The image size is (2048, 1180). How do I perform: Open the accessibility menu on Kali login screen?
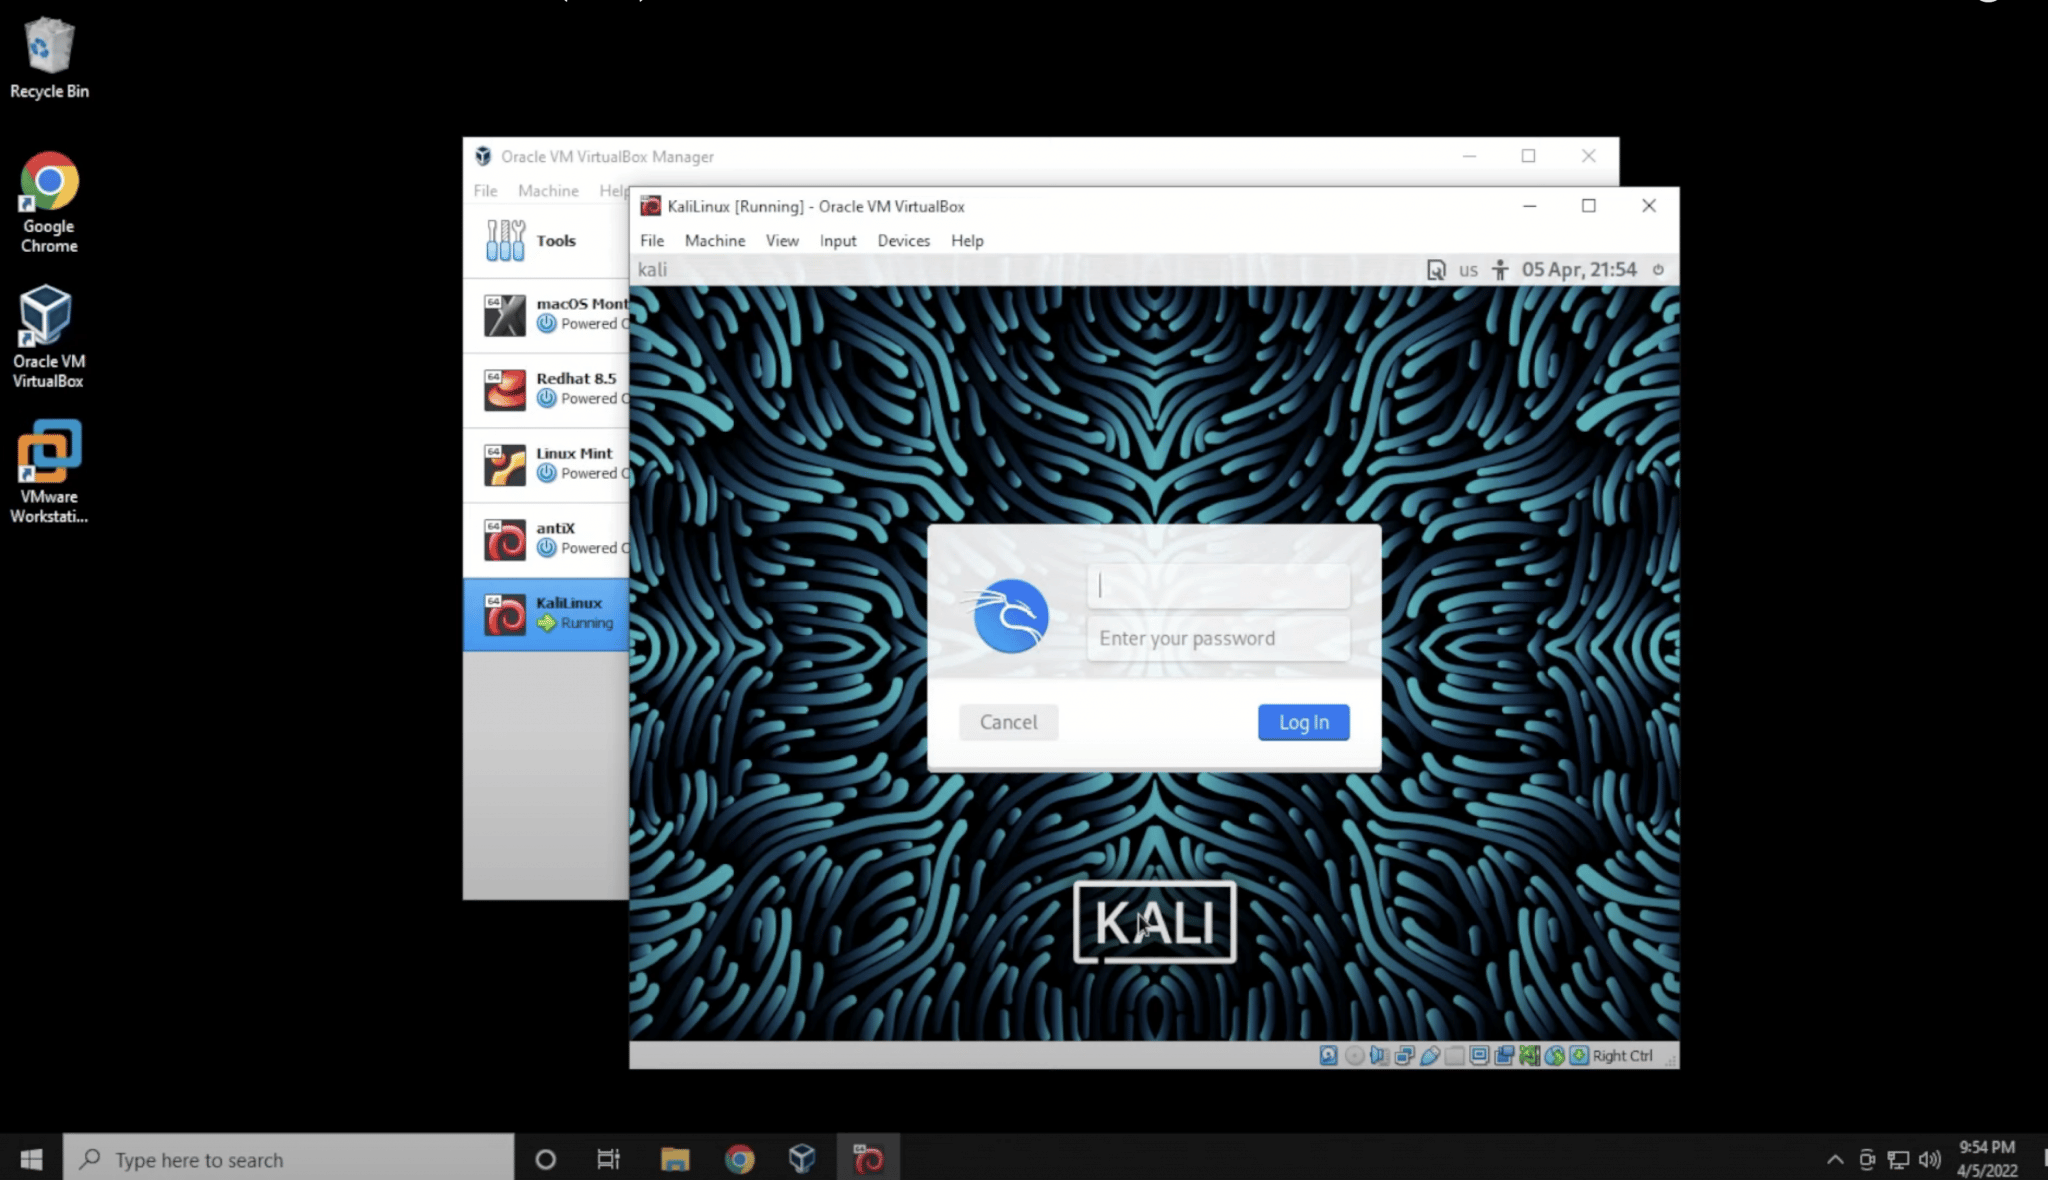[1499, 269]
